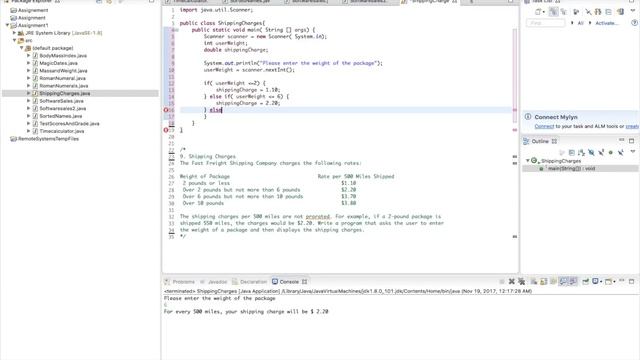Minimize the Outline panel

point(621,140)
